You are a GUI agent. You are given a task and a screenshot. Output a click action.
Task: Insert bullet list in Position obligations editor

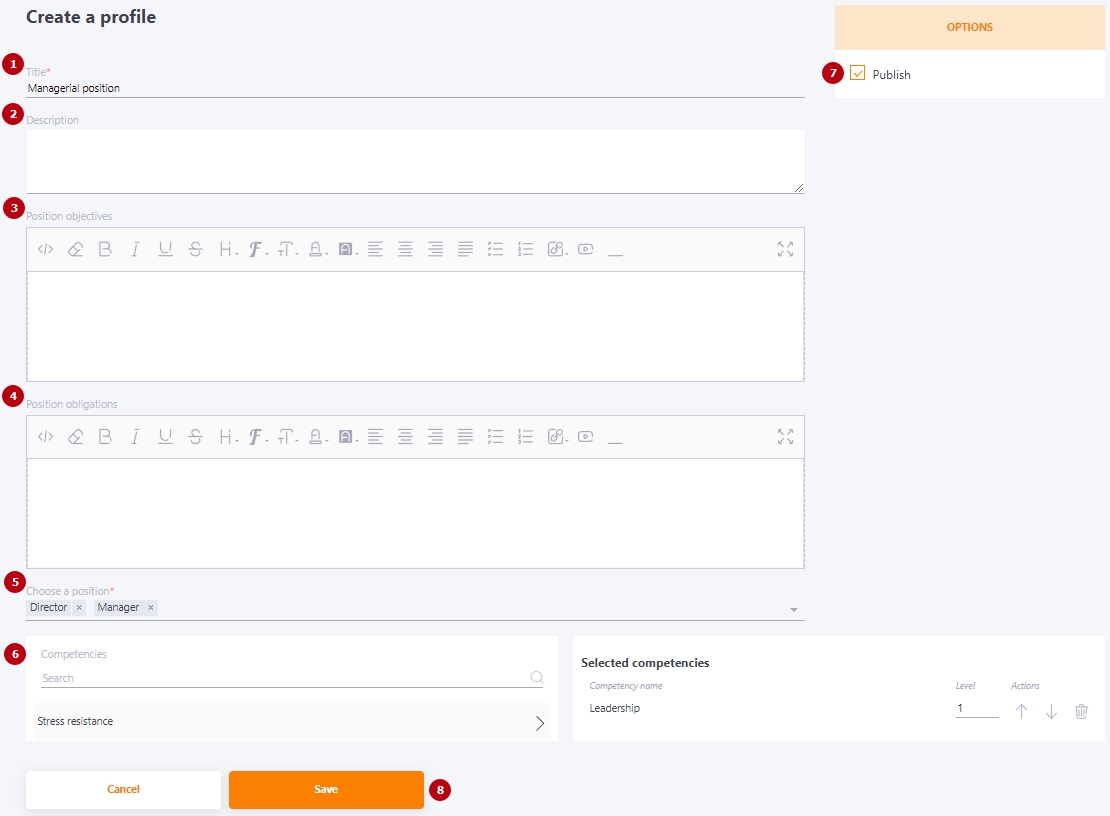click(496, 437)
